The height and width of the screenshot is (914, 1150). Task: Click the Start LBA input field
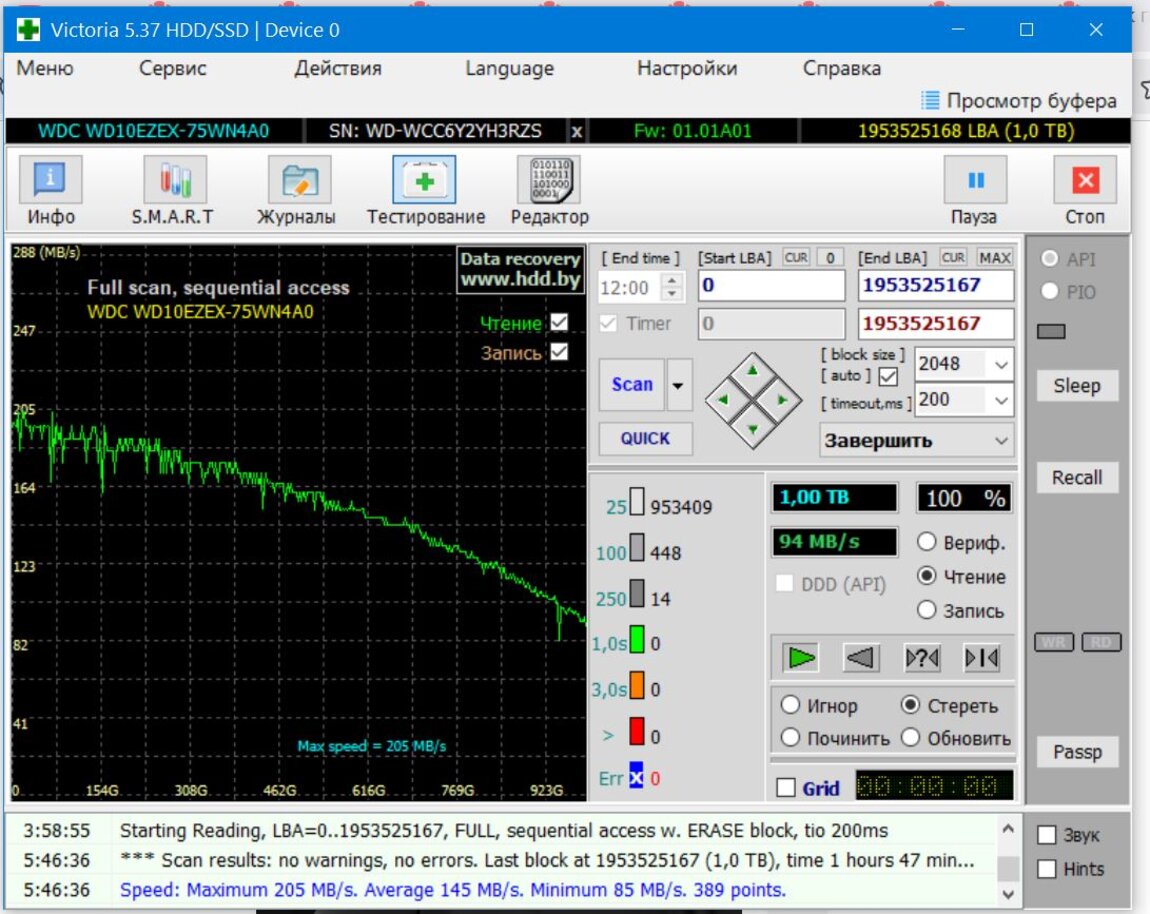(770, 286)
